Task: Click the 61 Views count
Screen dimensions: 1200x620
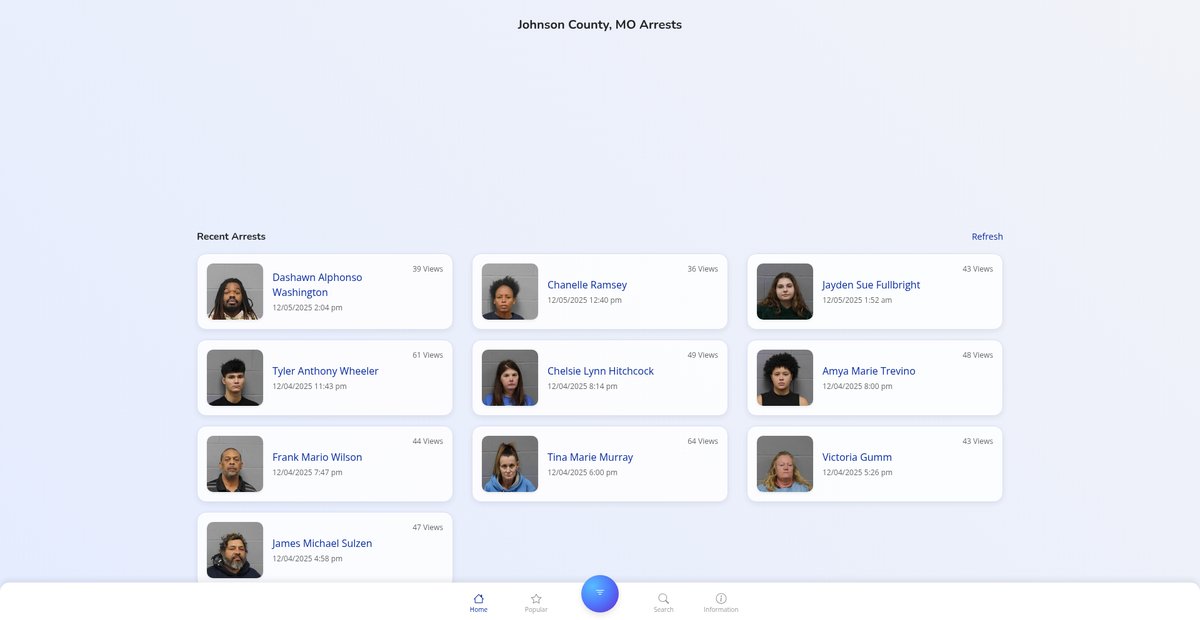Action: pyautogui.click(x=428, y=355)
